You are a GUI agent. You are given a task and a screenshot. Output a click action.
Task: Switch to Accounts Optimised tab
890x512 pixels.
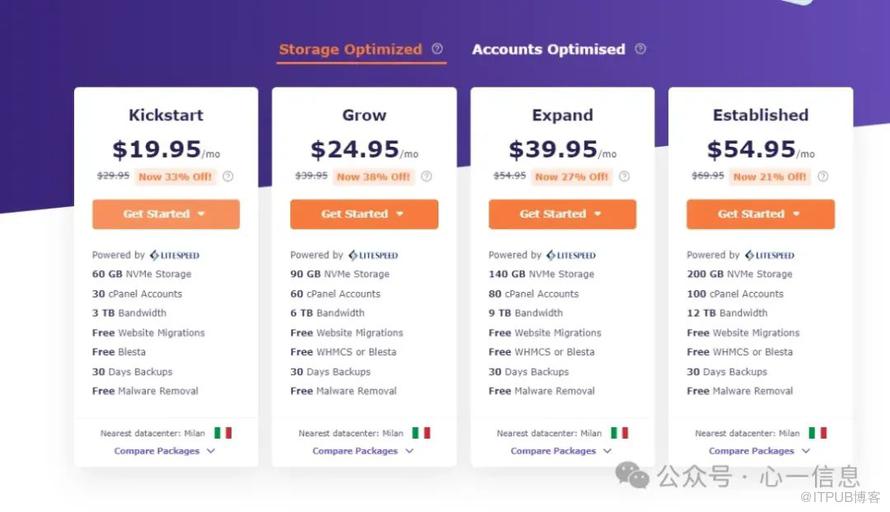pyautogui.click(x=548, y=49)
